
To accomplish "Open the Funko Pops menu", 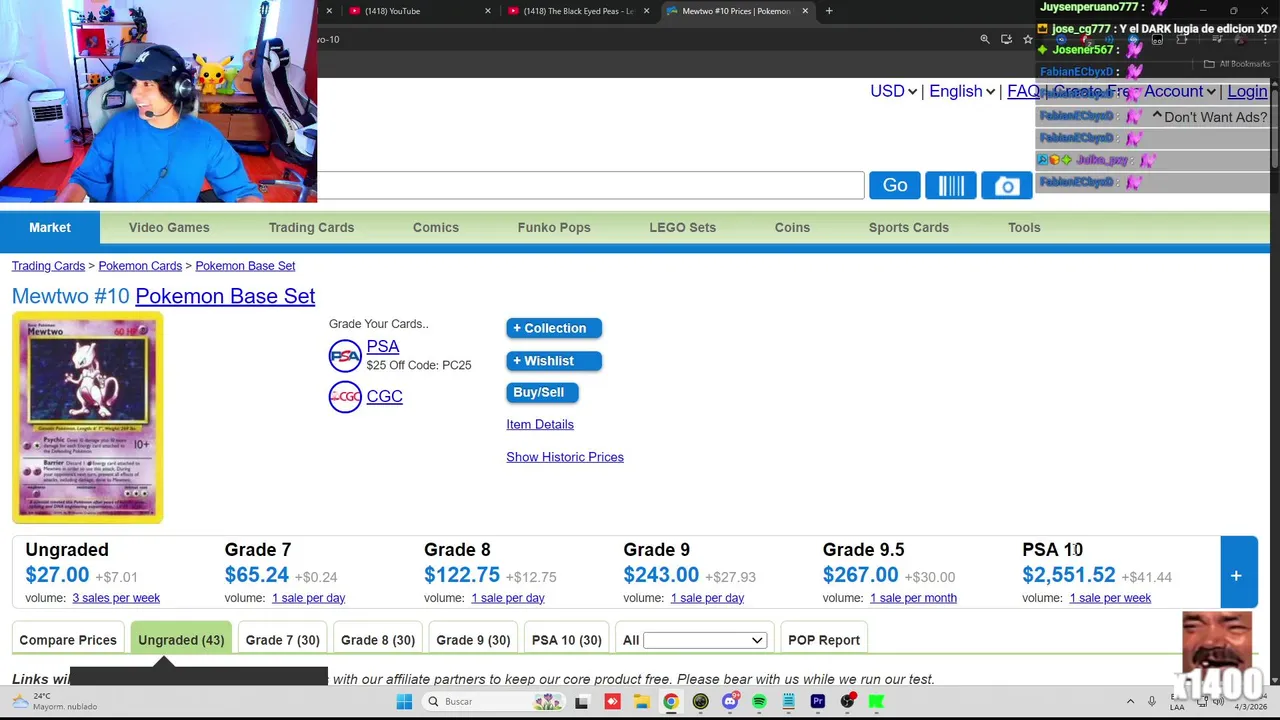I will pyautogui.click(x=554, y=227).
